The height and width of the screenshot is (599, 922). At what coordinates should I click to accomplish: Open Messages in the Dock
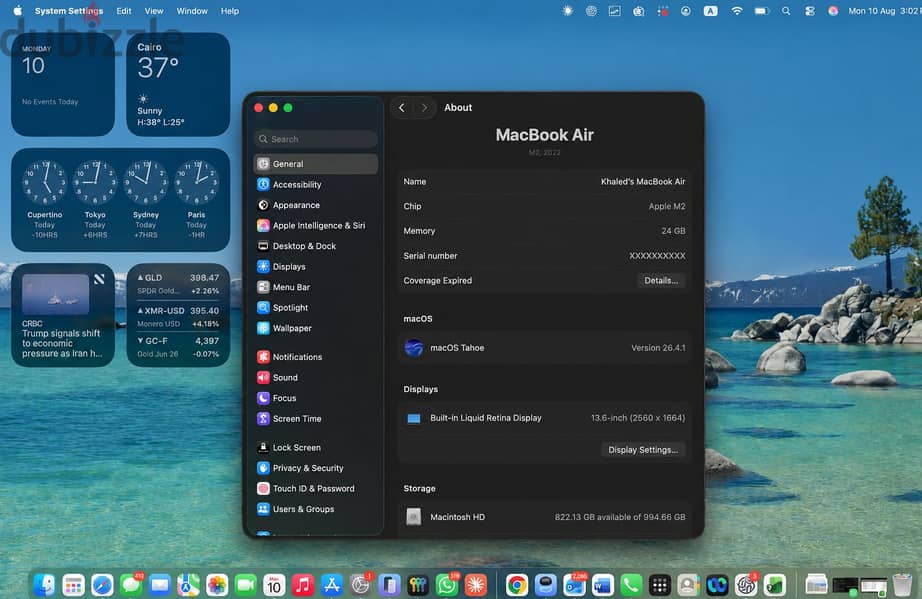(x=131, y=585)
